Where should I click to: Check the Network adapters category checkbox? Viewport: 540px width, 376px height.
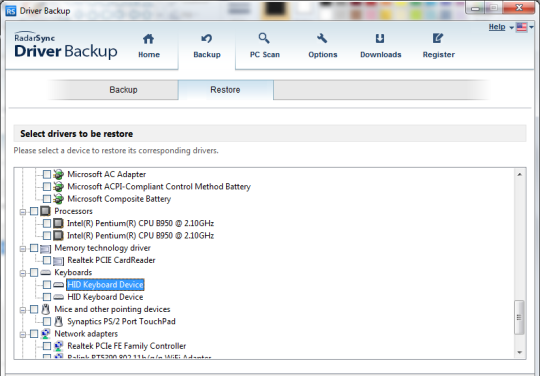34,334
